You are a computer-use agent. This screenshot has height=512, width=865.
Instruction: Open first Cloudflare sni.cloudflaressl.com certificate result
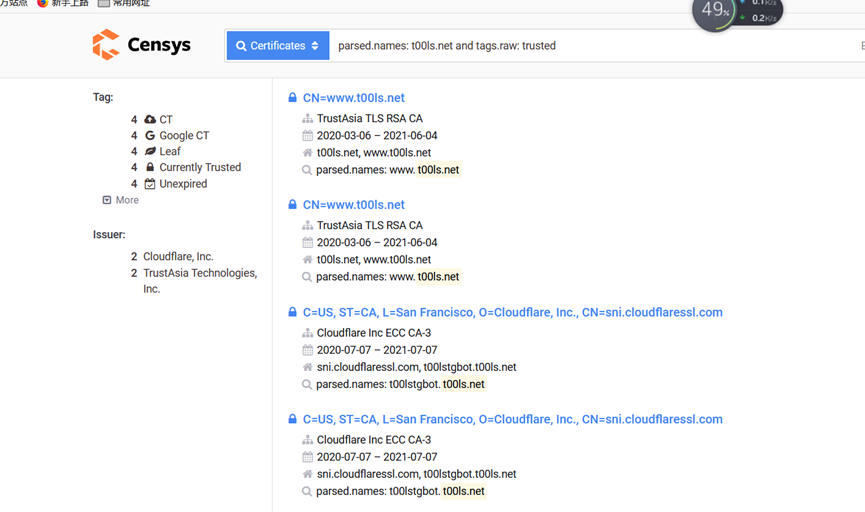pyautogui.click(x=512, y=312)
